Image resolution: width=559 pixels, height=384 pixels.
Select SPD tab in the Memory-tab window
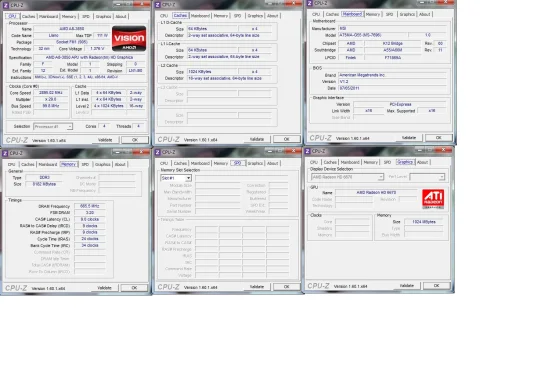(x=85, y=164)
